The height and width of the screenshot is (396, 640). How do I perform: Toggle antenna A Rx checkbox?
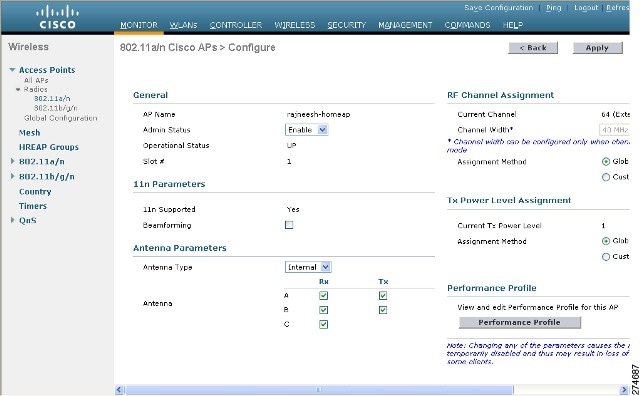pyautogui.click(x=323, y=296)
